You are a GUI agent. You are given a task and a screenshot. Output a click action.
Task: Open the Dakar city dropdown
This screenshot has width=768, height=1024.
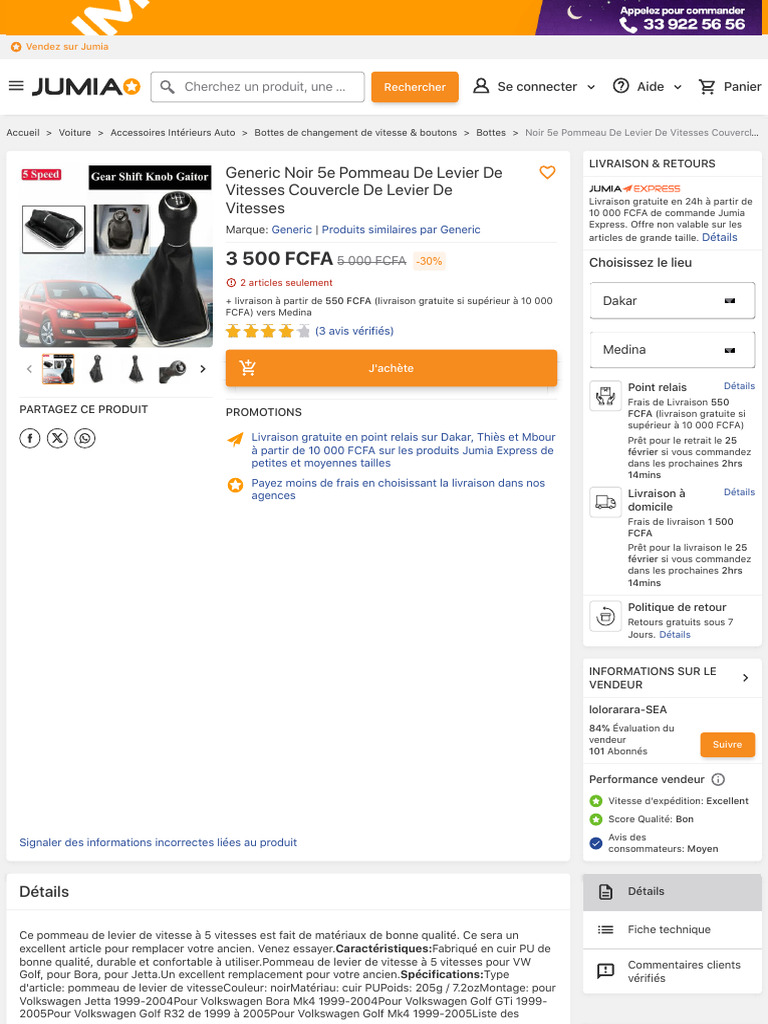pos(672,301)
